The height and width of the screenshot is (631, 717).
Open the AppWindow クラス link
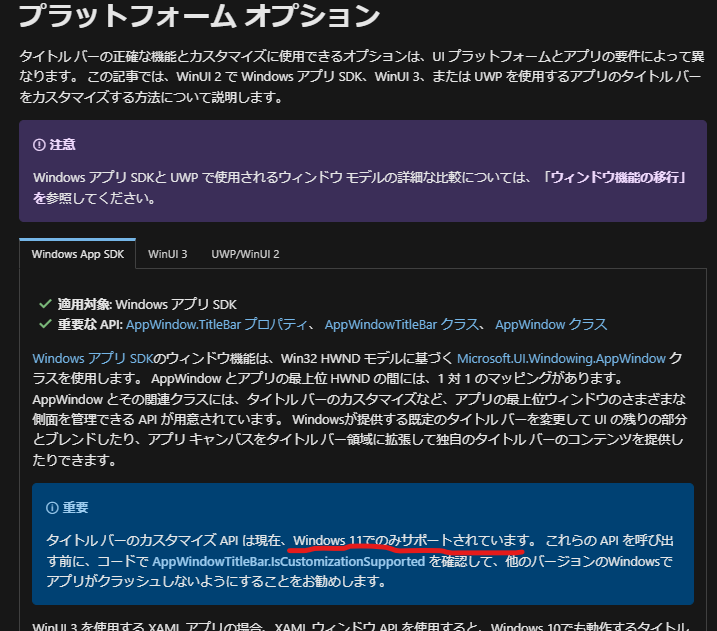pyautogui.click(x=551, y=325)
